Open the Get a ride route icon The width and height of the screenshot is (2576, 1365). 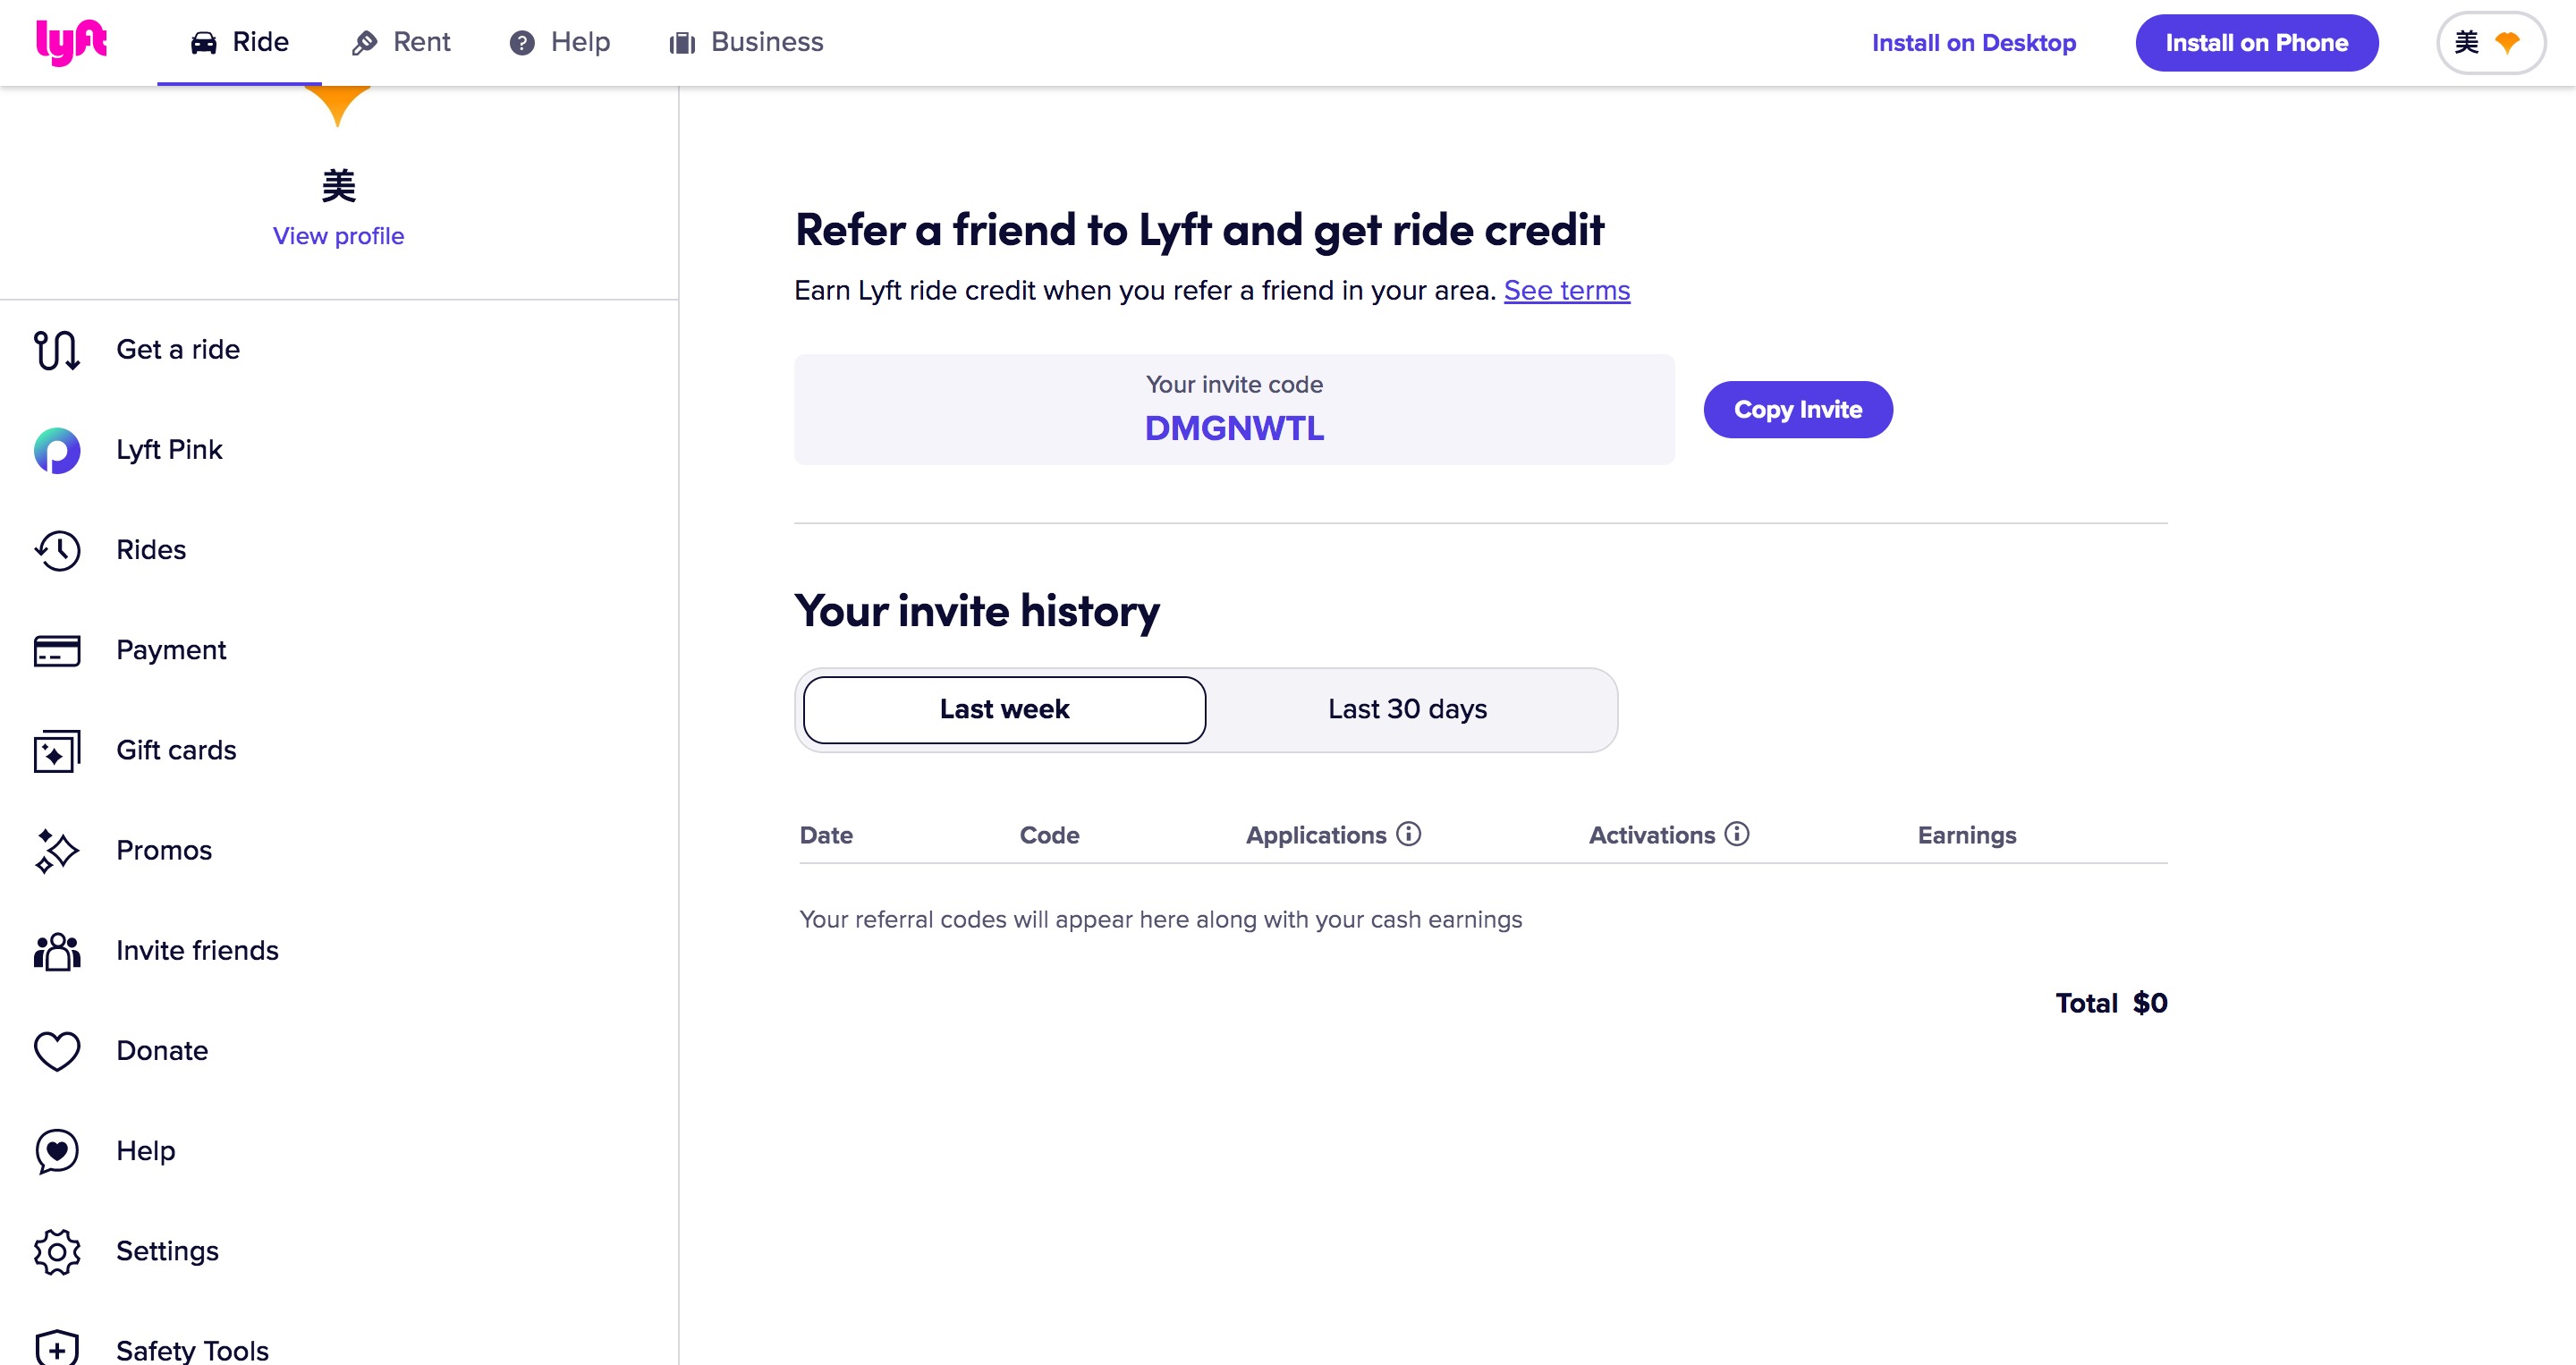57,350
